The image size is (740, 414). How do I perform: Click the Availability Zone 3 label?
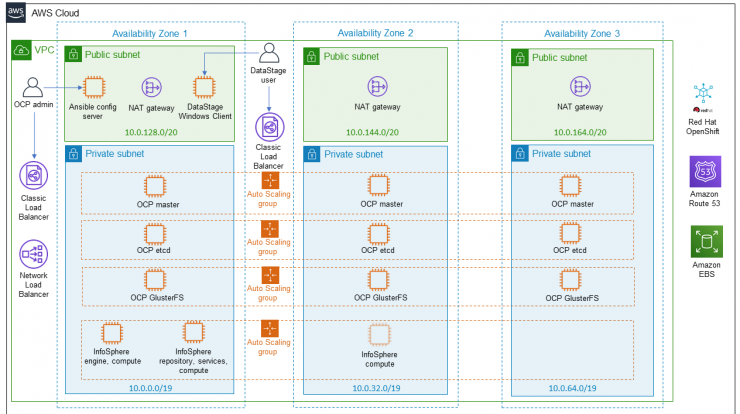point(582,34)
